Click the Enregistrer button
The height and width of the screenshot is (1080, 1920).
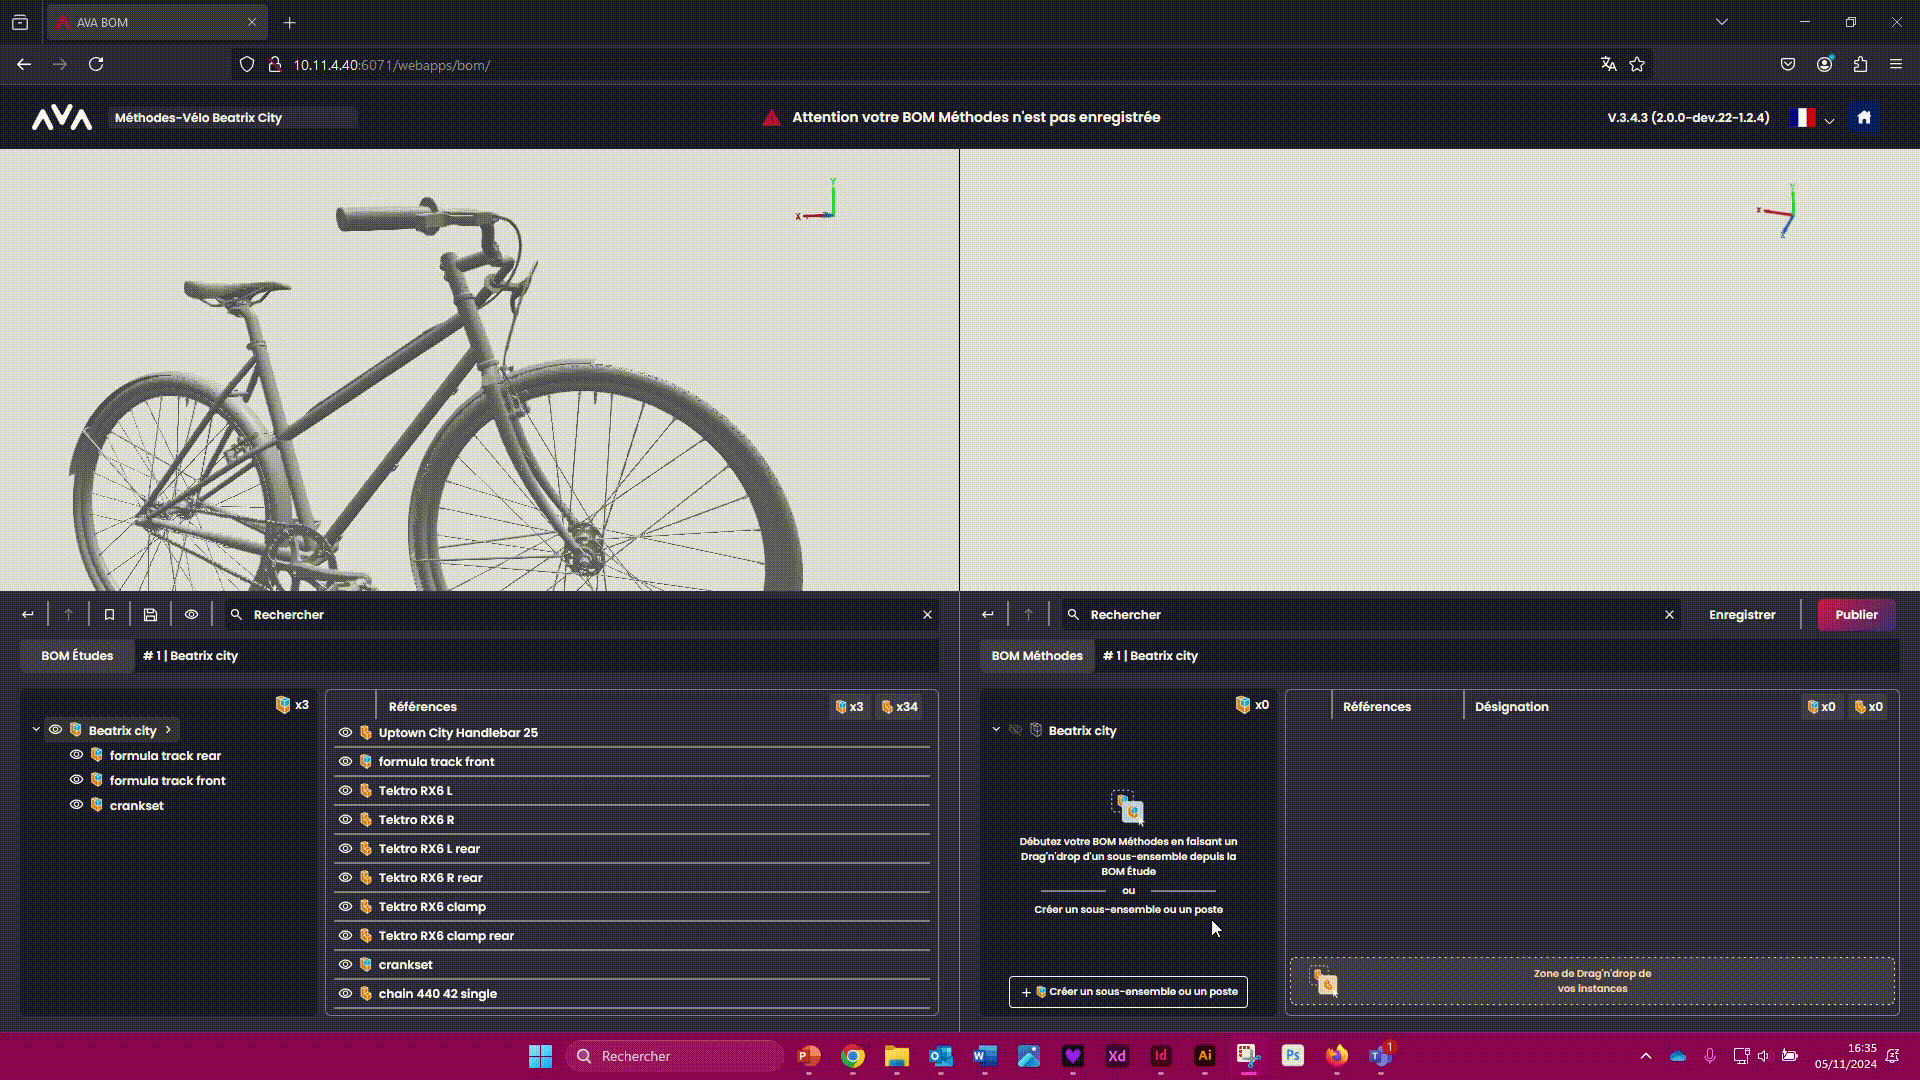point(1742,615)
